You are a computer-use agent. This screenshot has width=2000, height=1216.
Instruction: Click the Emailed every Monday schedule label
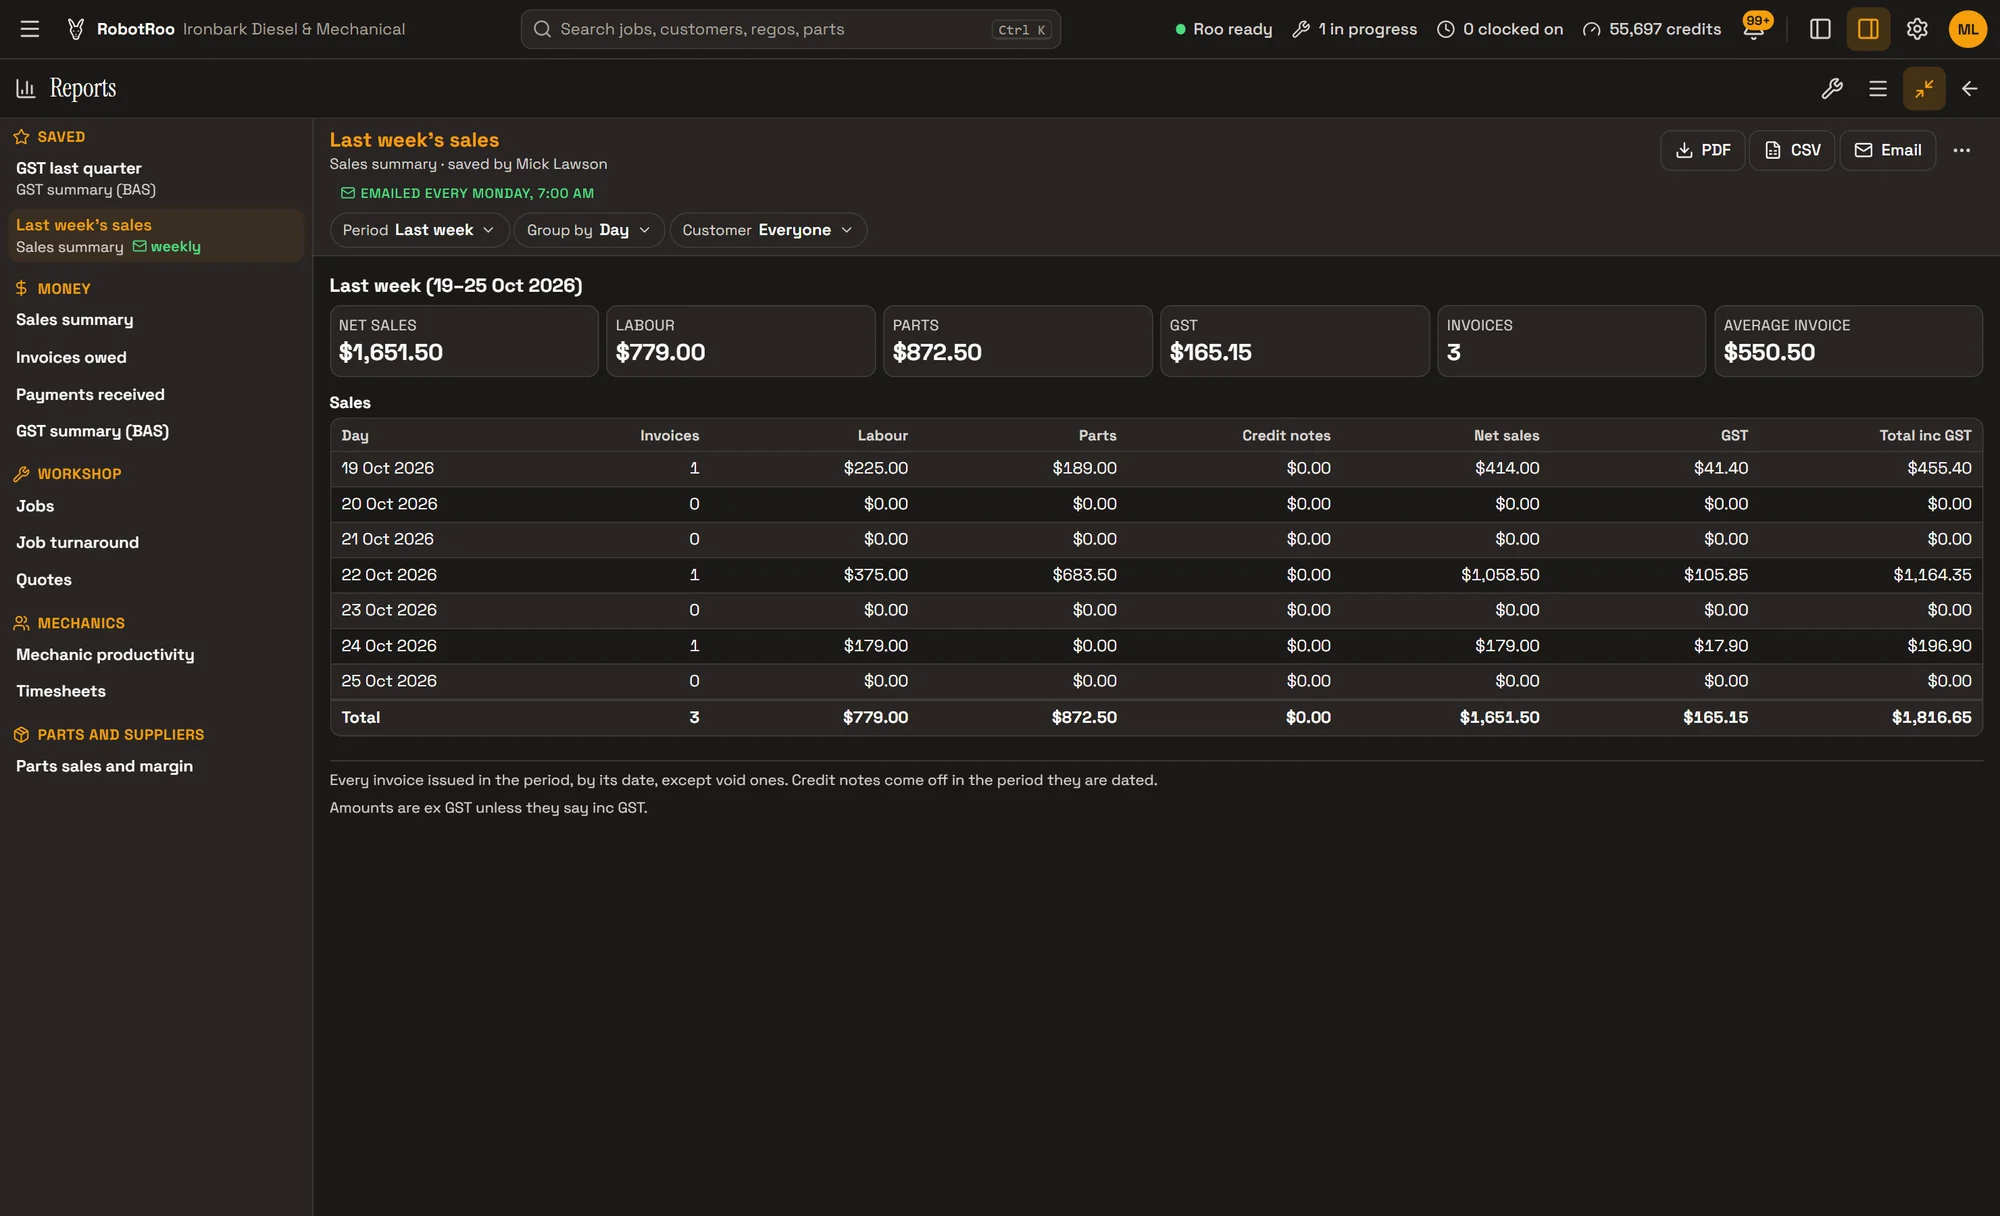[x=467, y=193]
